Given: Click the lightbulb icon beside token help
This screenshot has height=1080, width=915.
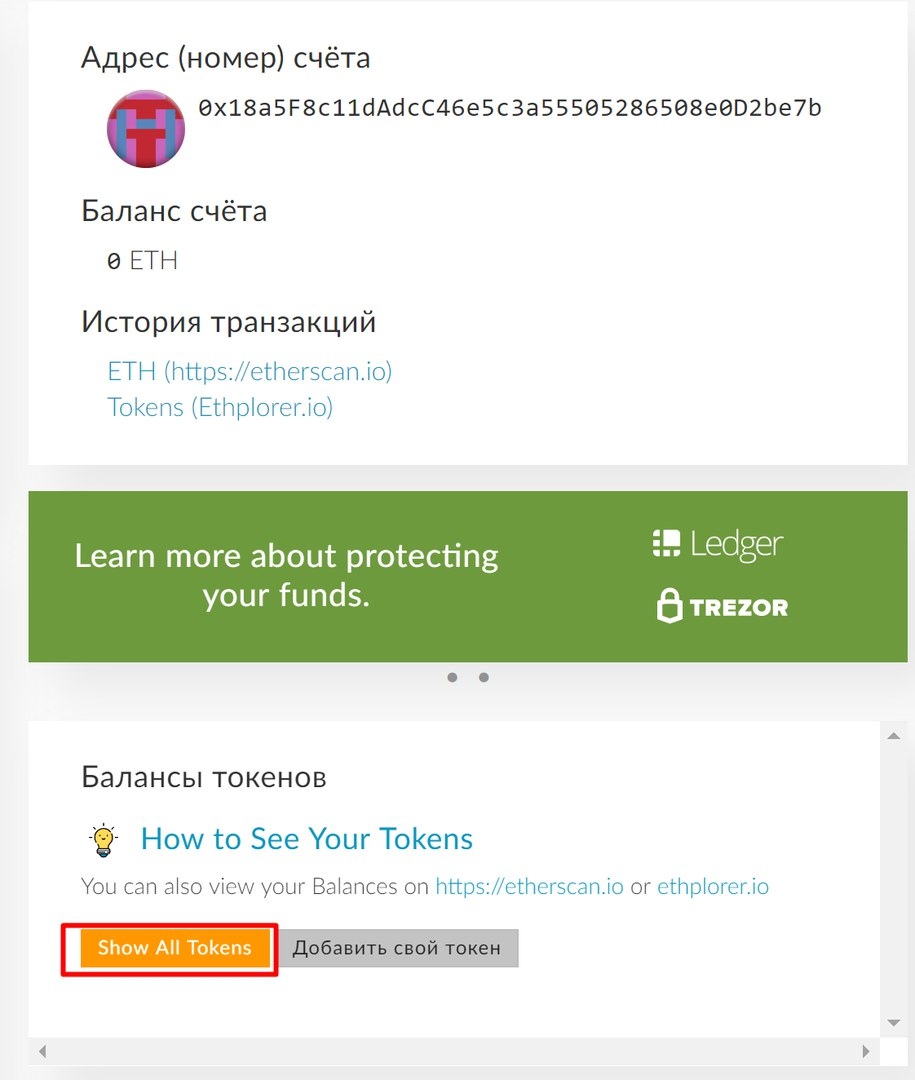Looking at the screenshot, I should pyautogui.click(x=104, y=839).
